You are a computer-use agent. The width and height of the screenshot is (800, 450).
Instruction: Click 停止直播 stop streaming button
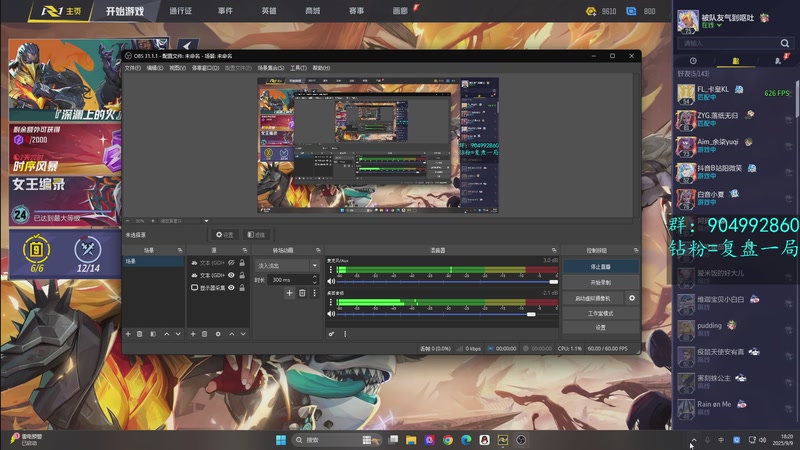601,266
